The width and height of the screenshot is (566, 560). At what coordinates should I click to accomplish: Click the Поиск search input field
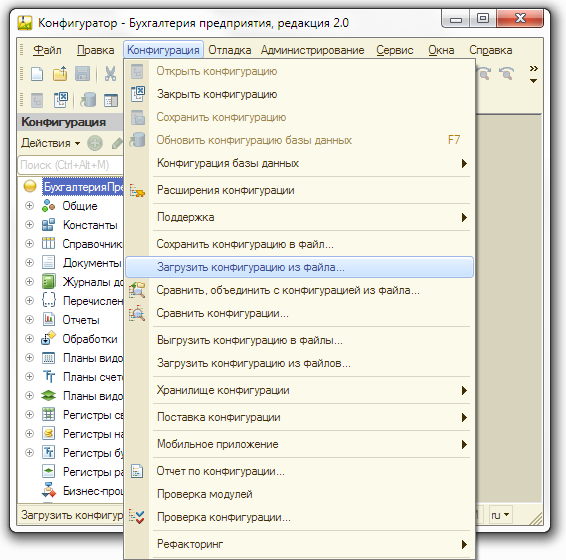(71, 165)
